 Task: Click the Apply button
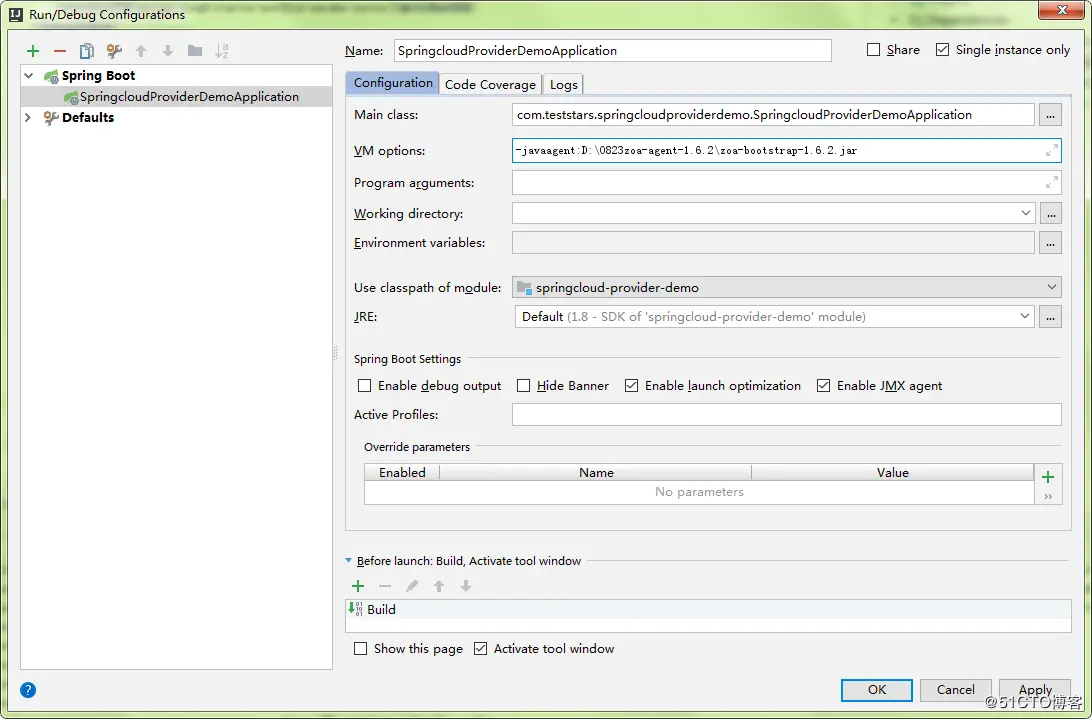[1035, 690]
